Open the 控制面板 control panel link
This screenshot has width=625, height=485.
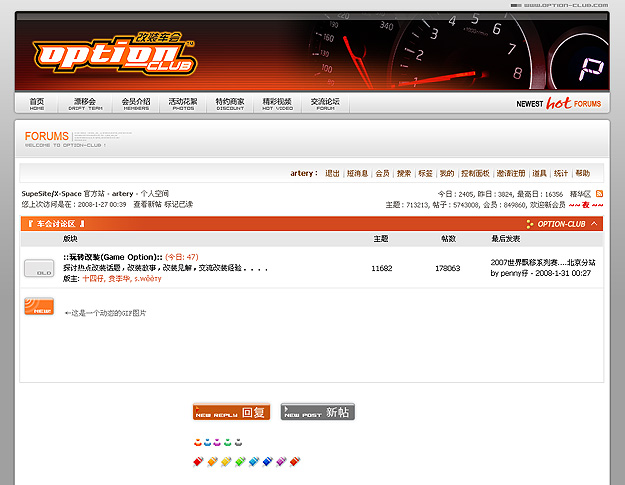coord(475,173)
